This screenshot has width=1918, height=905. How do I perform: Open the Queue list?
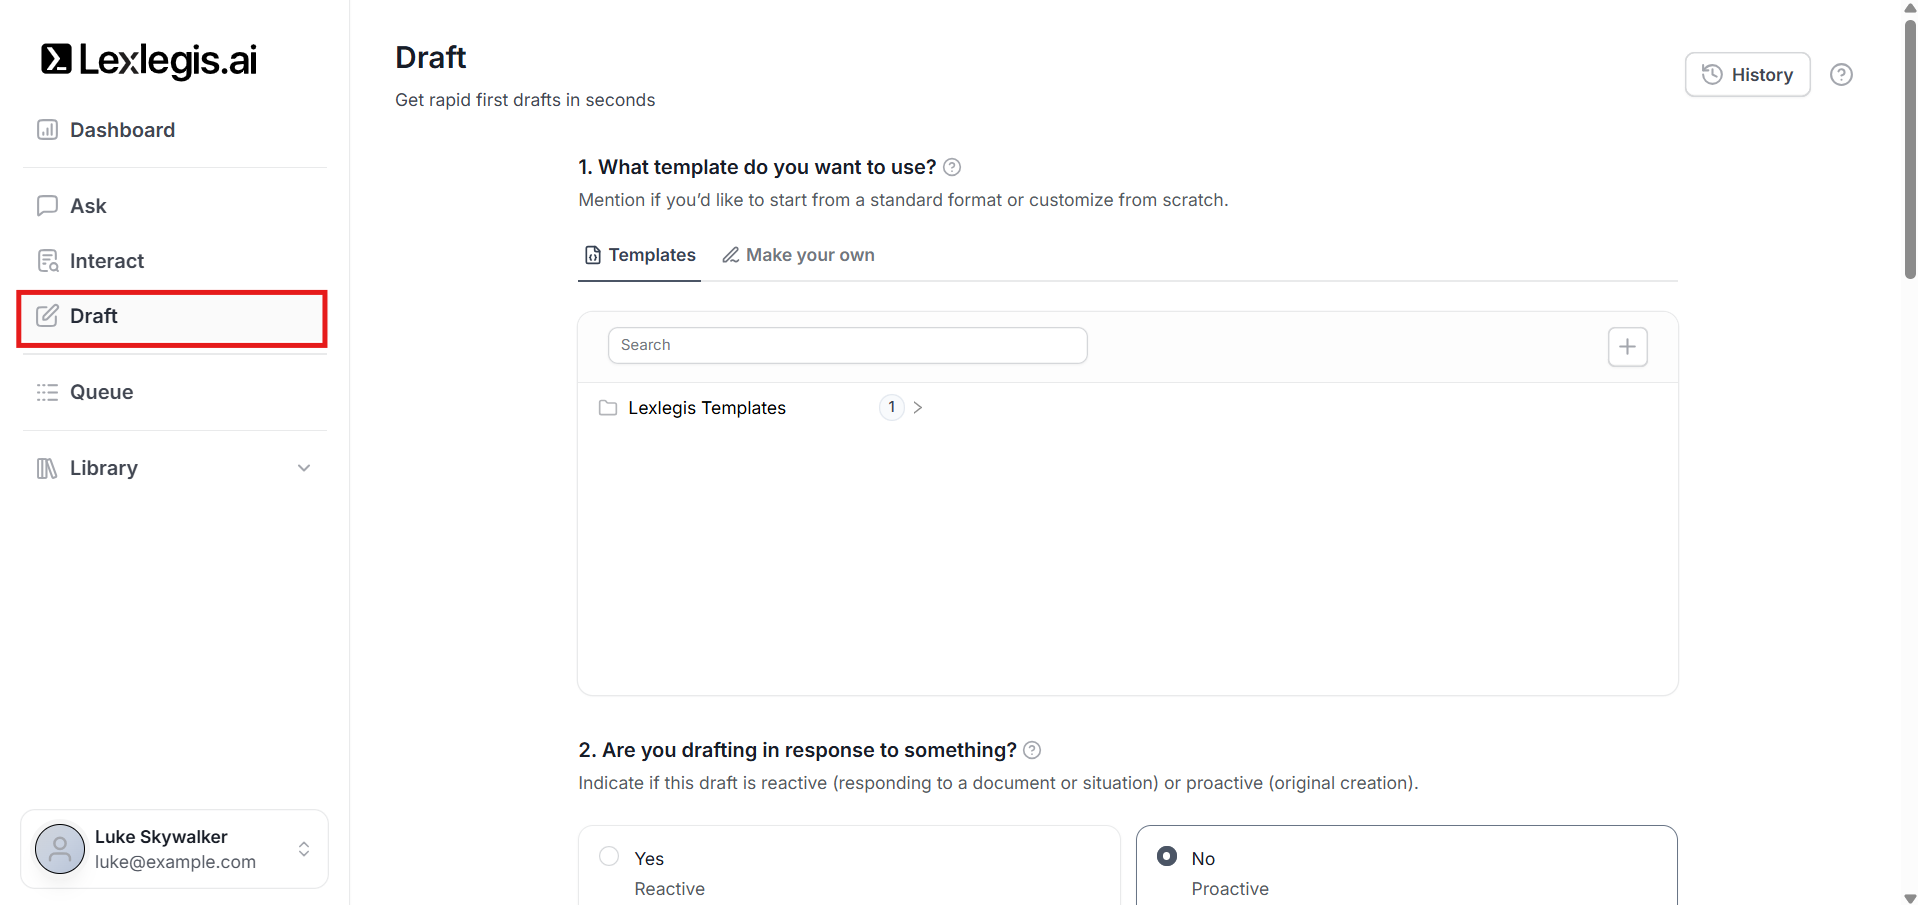click(101, 392)
